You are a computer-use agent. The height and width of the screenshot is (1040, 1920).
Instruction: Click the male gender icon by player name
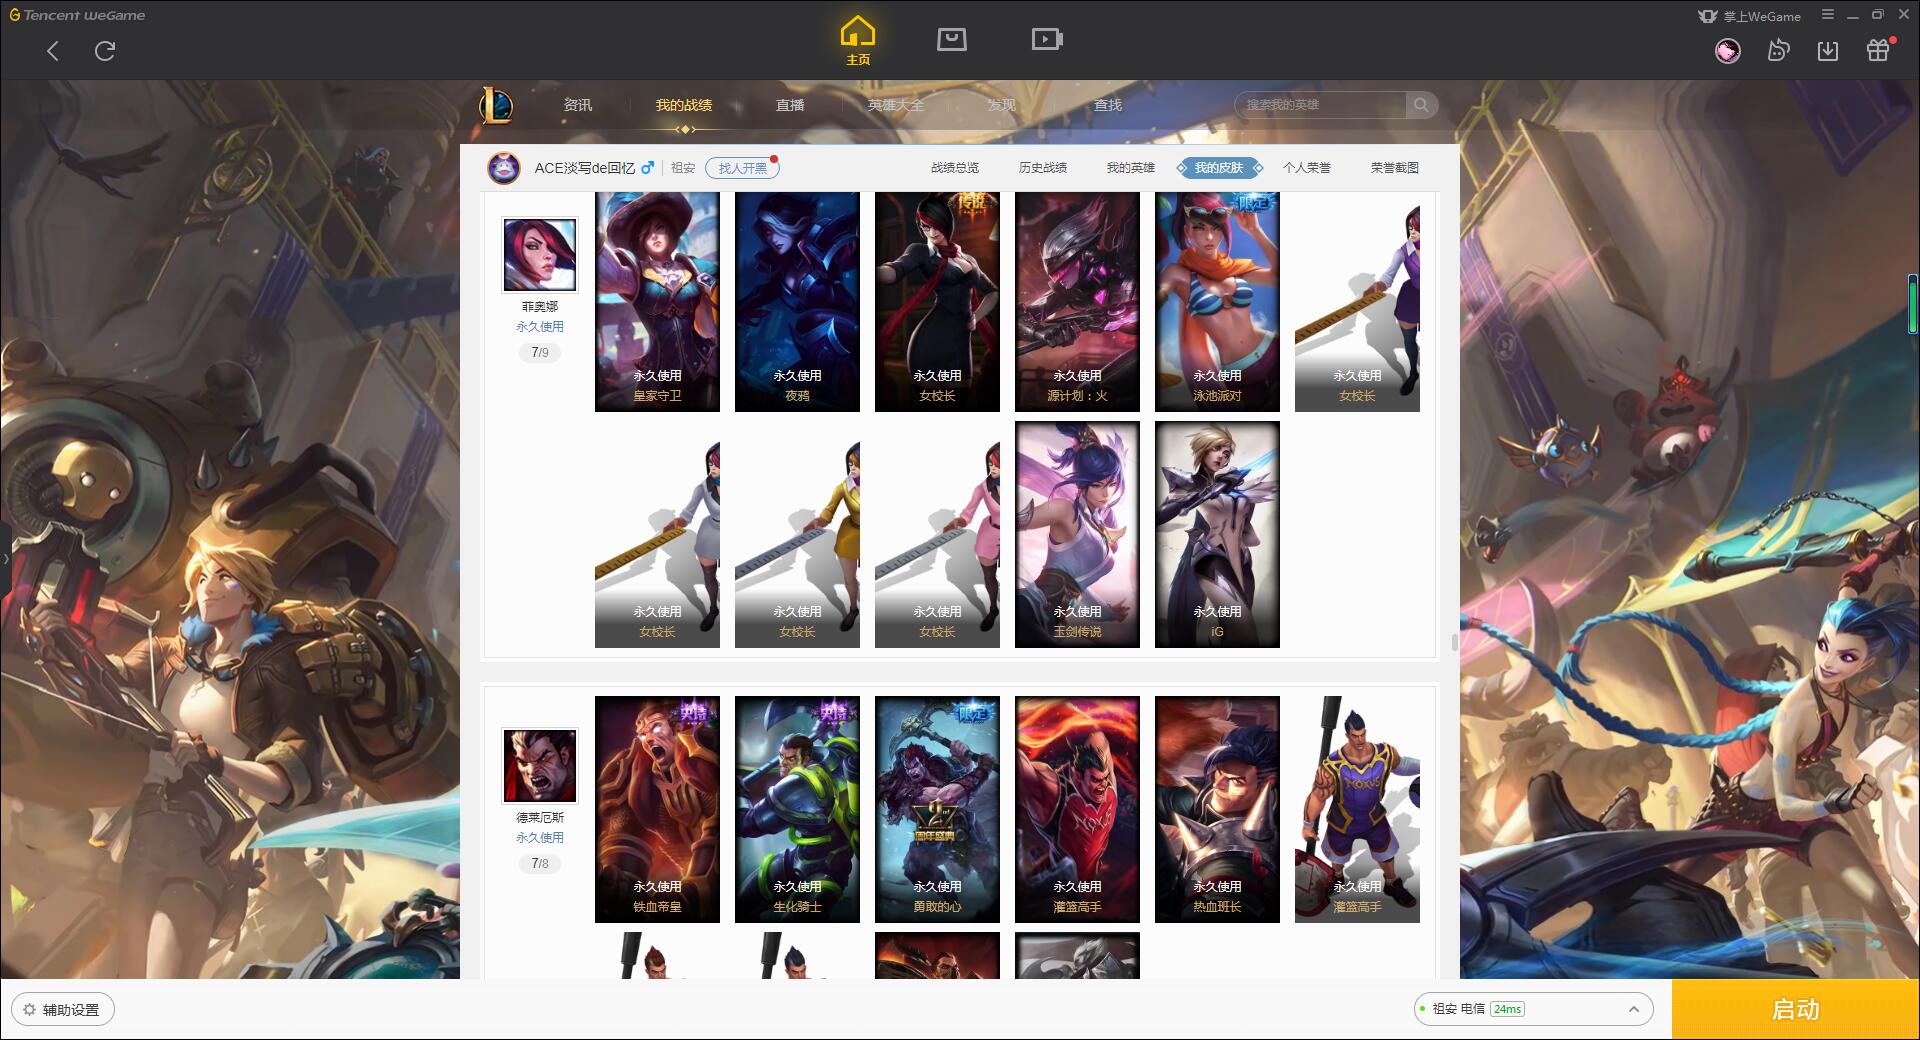click(x=648, y=167)
